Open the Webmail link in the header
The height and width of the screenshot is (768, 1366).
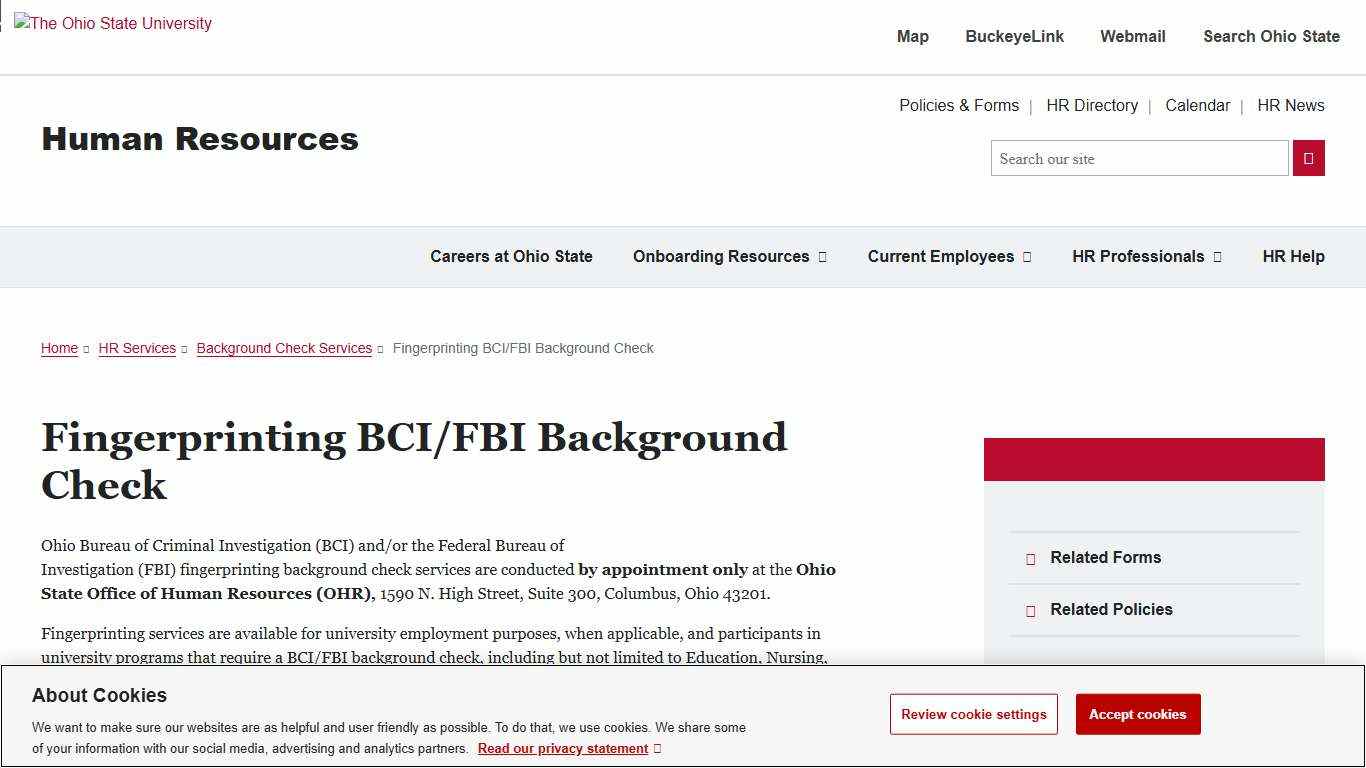pos(1132,36)
